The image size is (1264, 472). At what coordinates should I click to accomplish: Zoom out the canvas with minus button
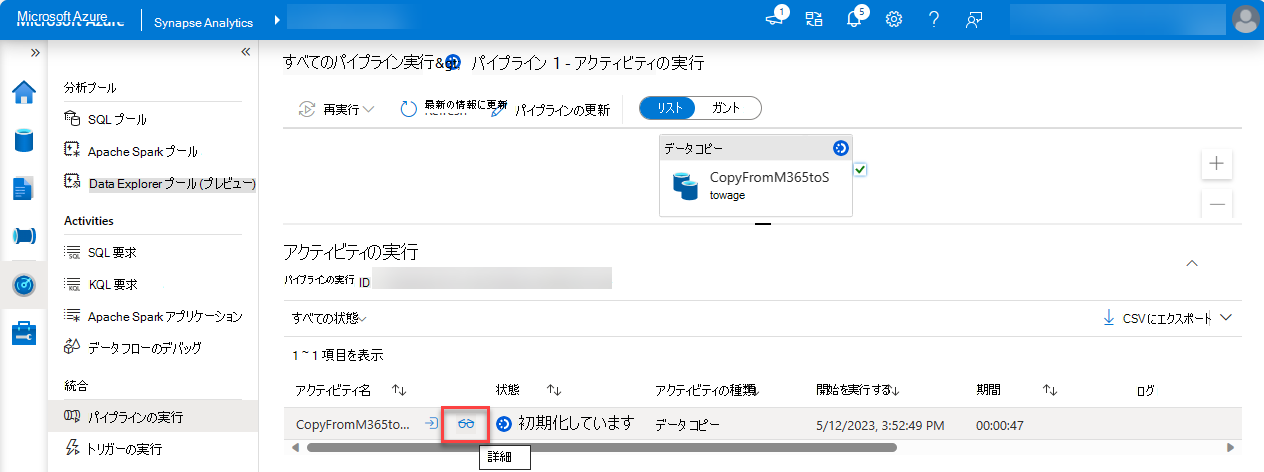point(1216,204)
